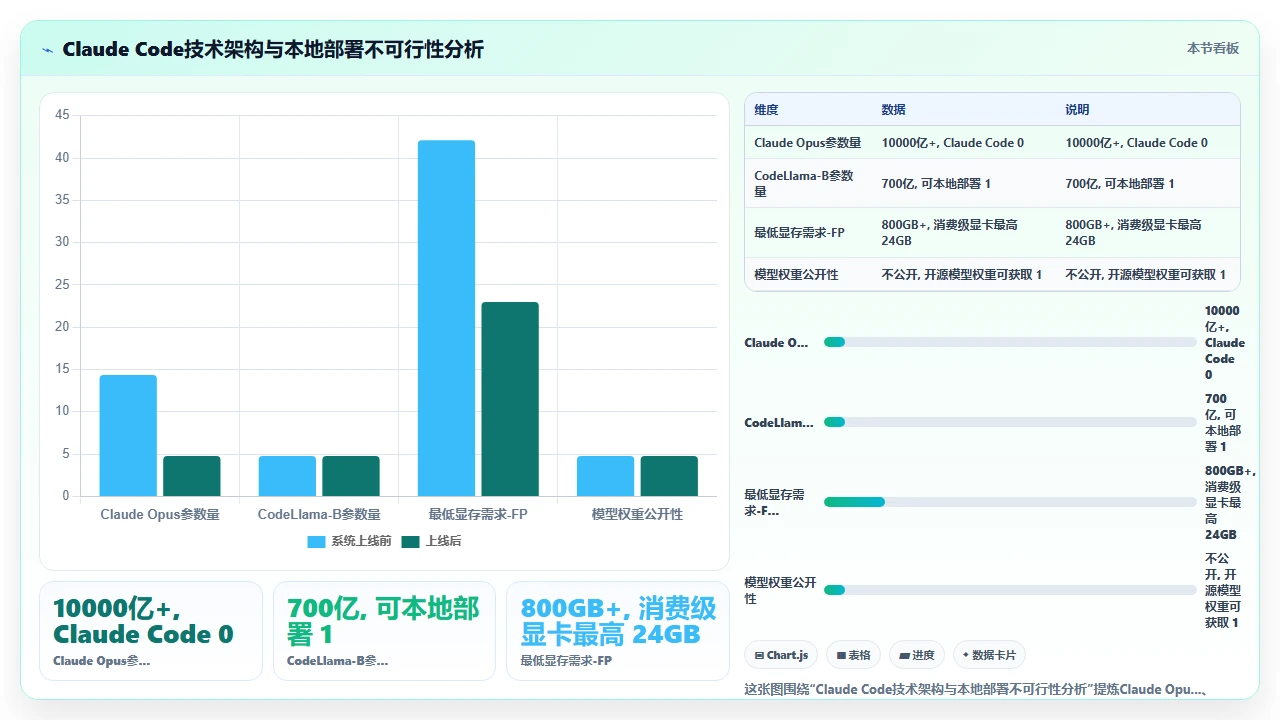This screenshot has height=720, width=1280.
Task: Click the 最低显存需求-FP green bar
Action: point(510,399)
